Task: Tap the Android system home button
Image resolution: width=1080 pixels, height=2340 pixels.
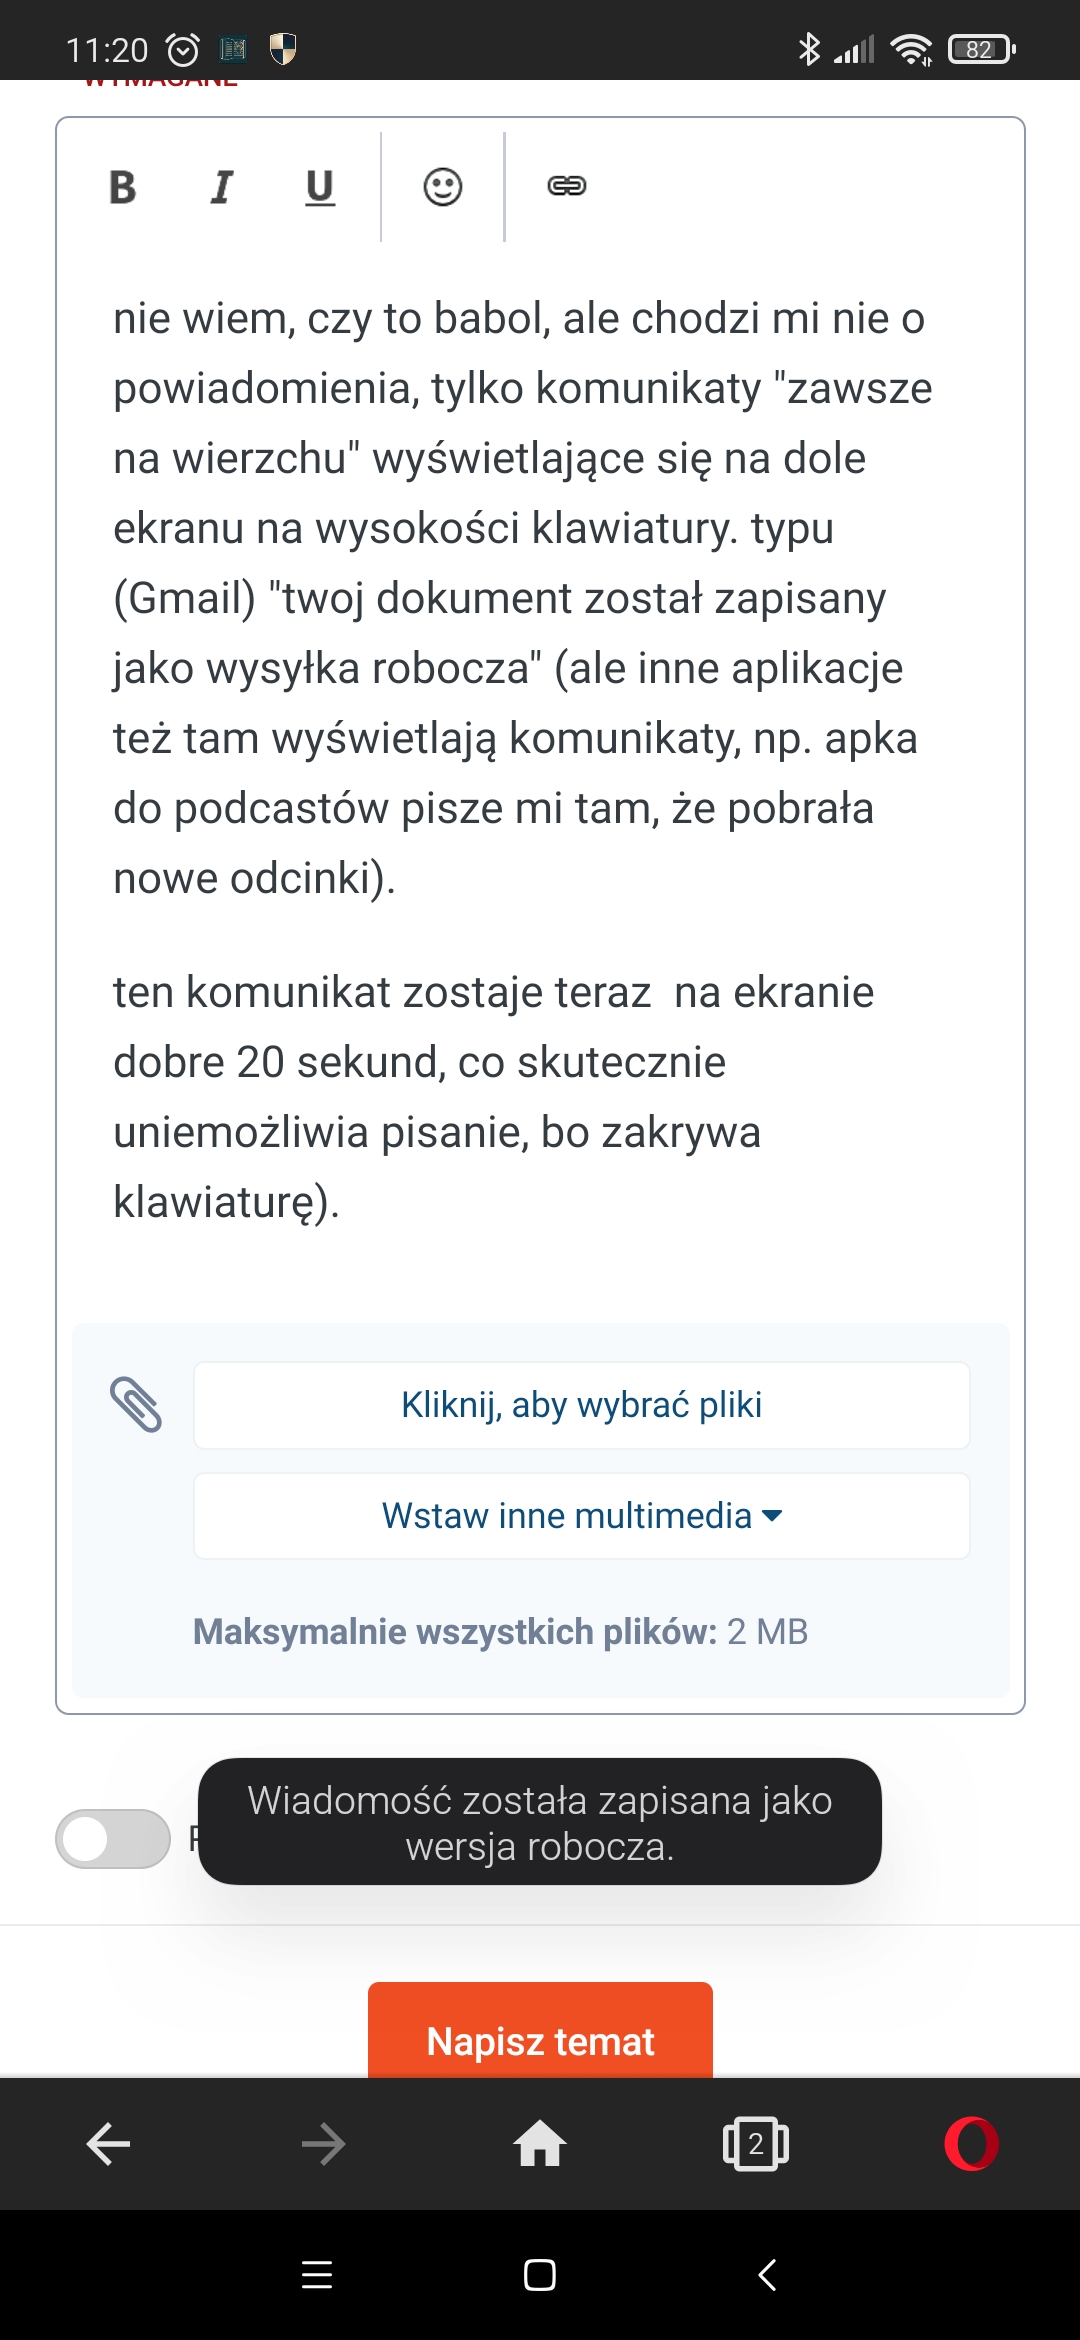Action: click(x=540, y=2275)
